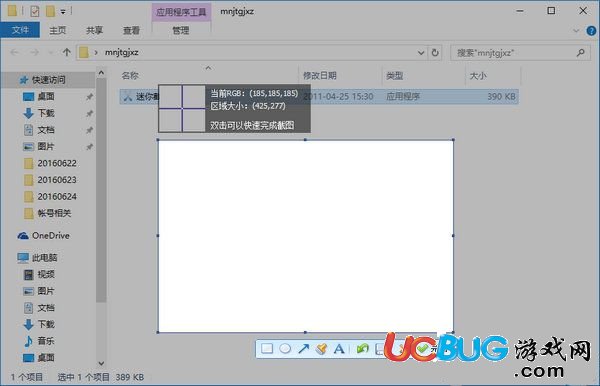This screenshot has width=600, height=386.
Task: Sort by 名称 column header
Action: point(130,76)
